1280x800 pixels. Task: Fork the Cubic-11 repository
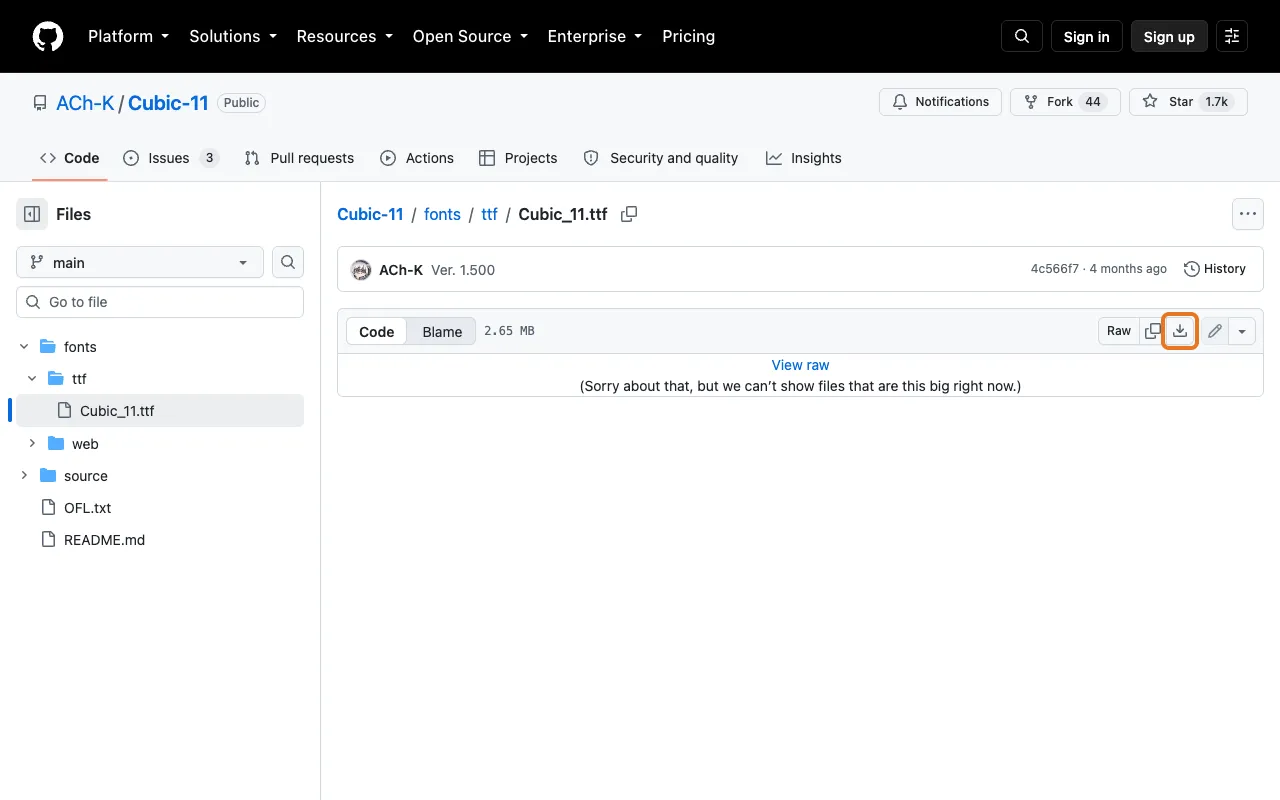click(x=1065, y=102)
